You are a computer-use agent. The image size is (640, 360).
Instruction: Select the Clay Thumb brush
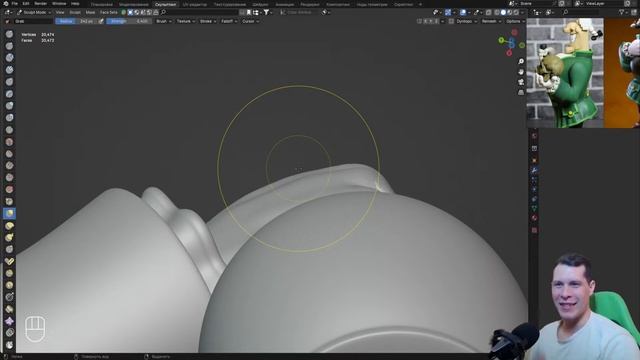click(9, 82)
